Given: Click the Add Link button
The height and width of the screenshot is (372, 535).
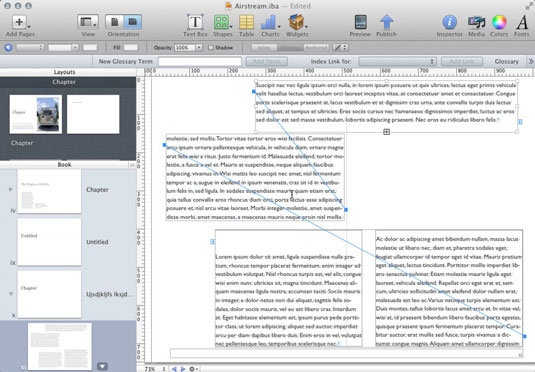Looking at the screenshot, I should pyautogui.click(x=462, y=61).
